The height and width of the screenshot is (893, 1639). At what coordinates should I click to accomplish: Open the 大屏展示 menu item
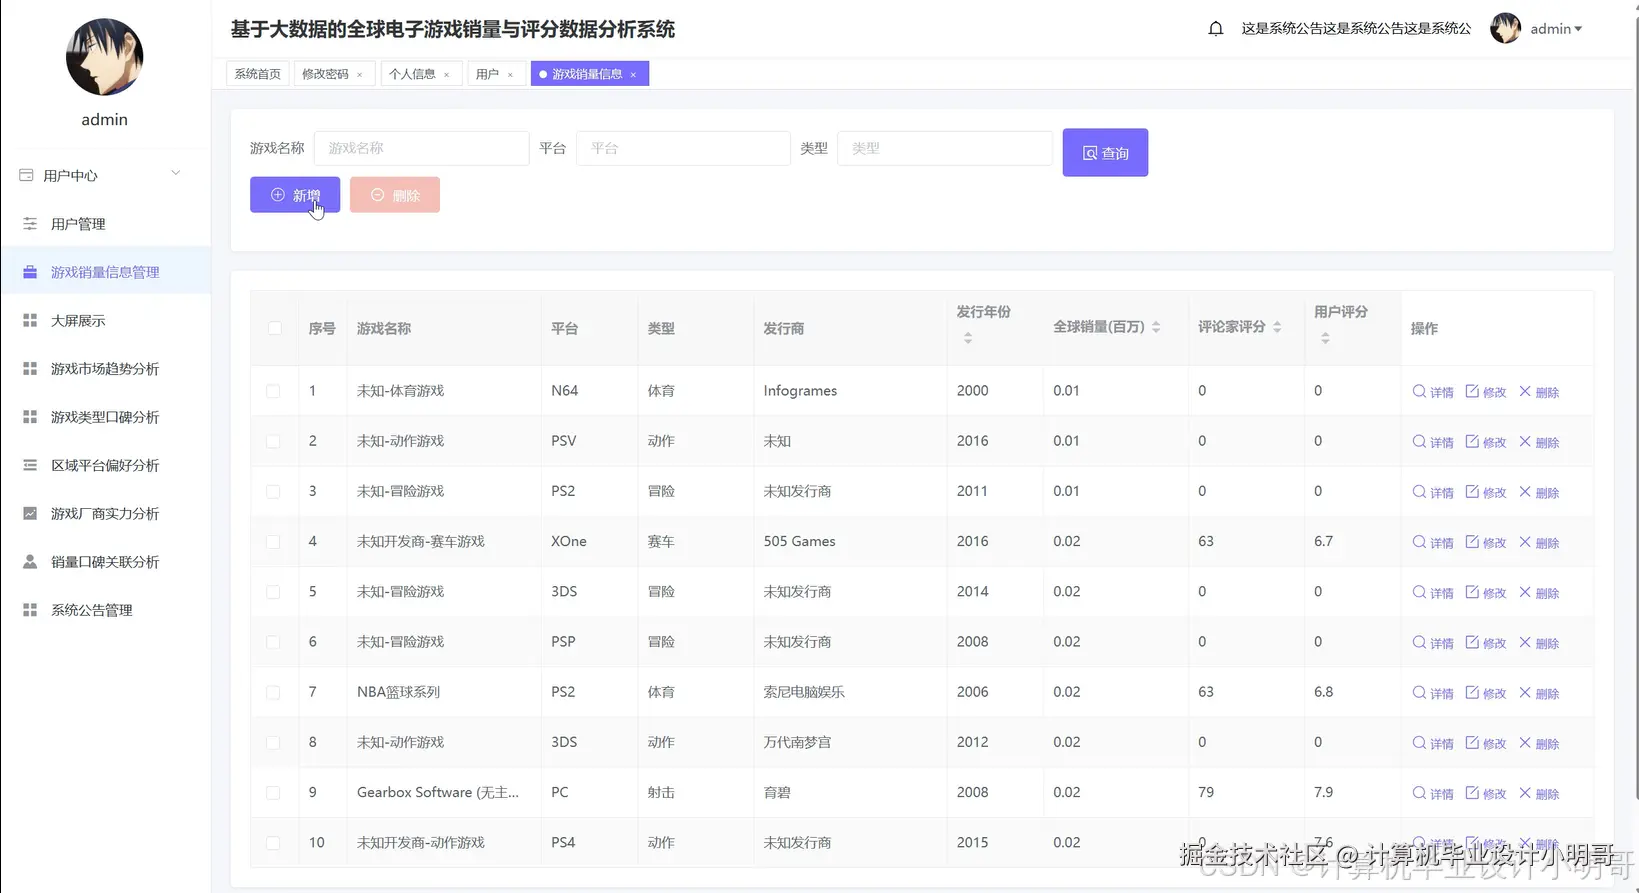(x=105, y=321)
